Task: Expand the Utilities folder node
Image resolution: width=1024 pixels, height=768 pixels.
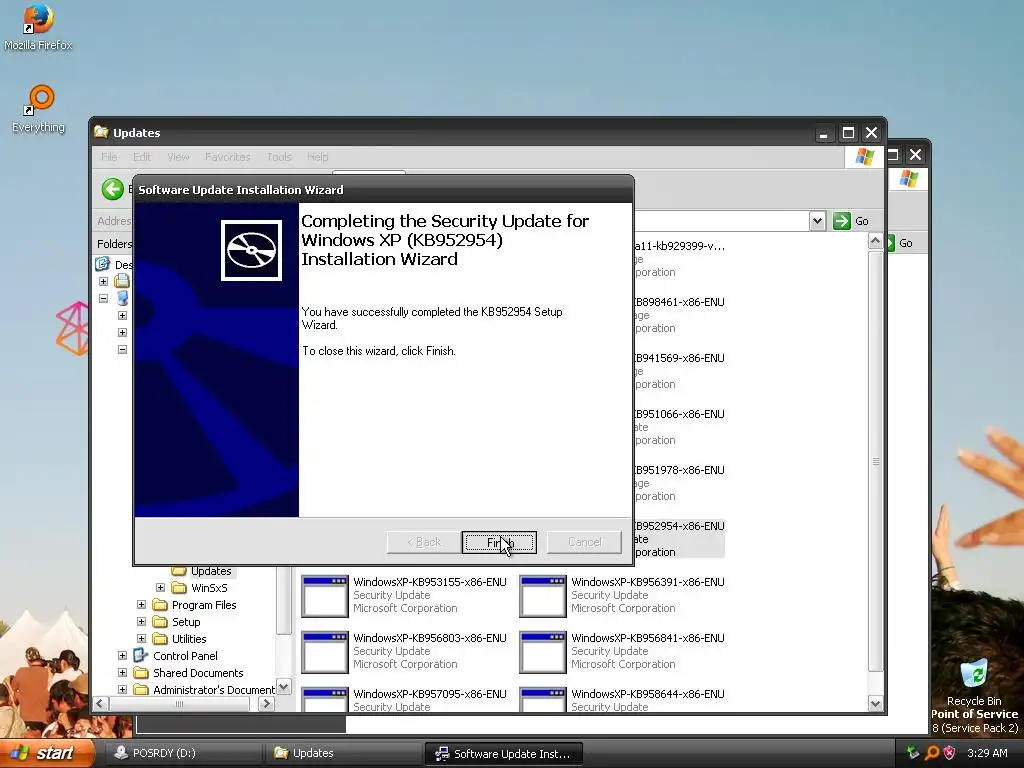Action: [x=141, y=639]
